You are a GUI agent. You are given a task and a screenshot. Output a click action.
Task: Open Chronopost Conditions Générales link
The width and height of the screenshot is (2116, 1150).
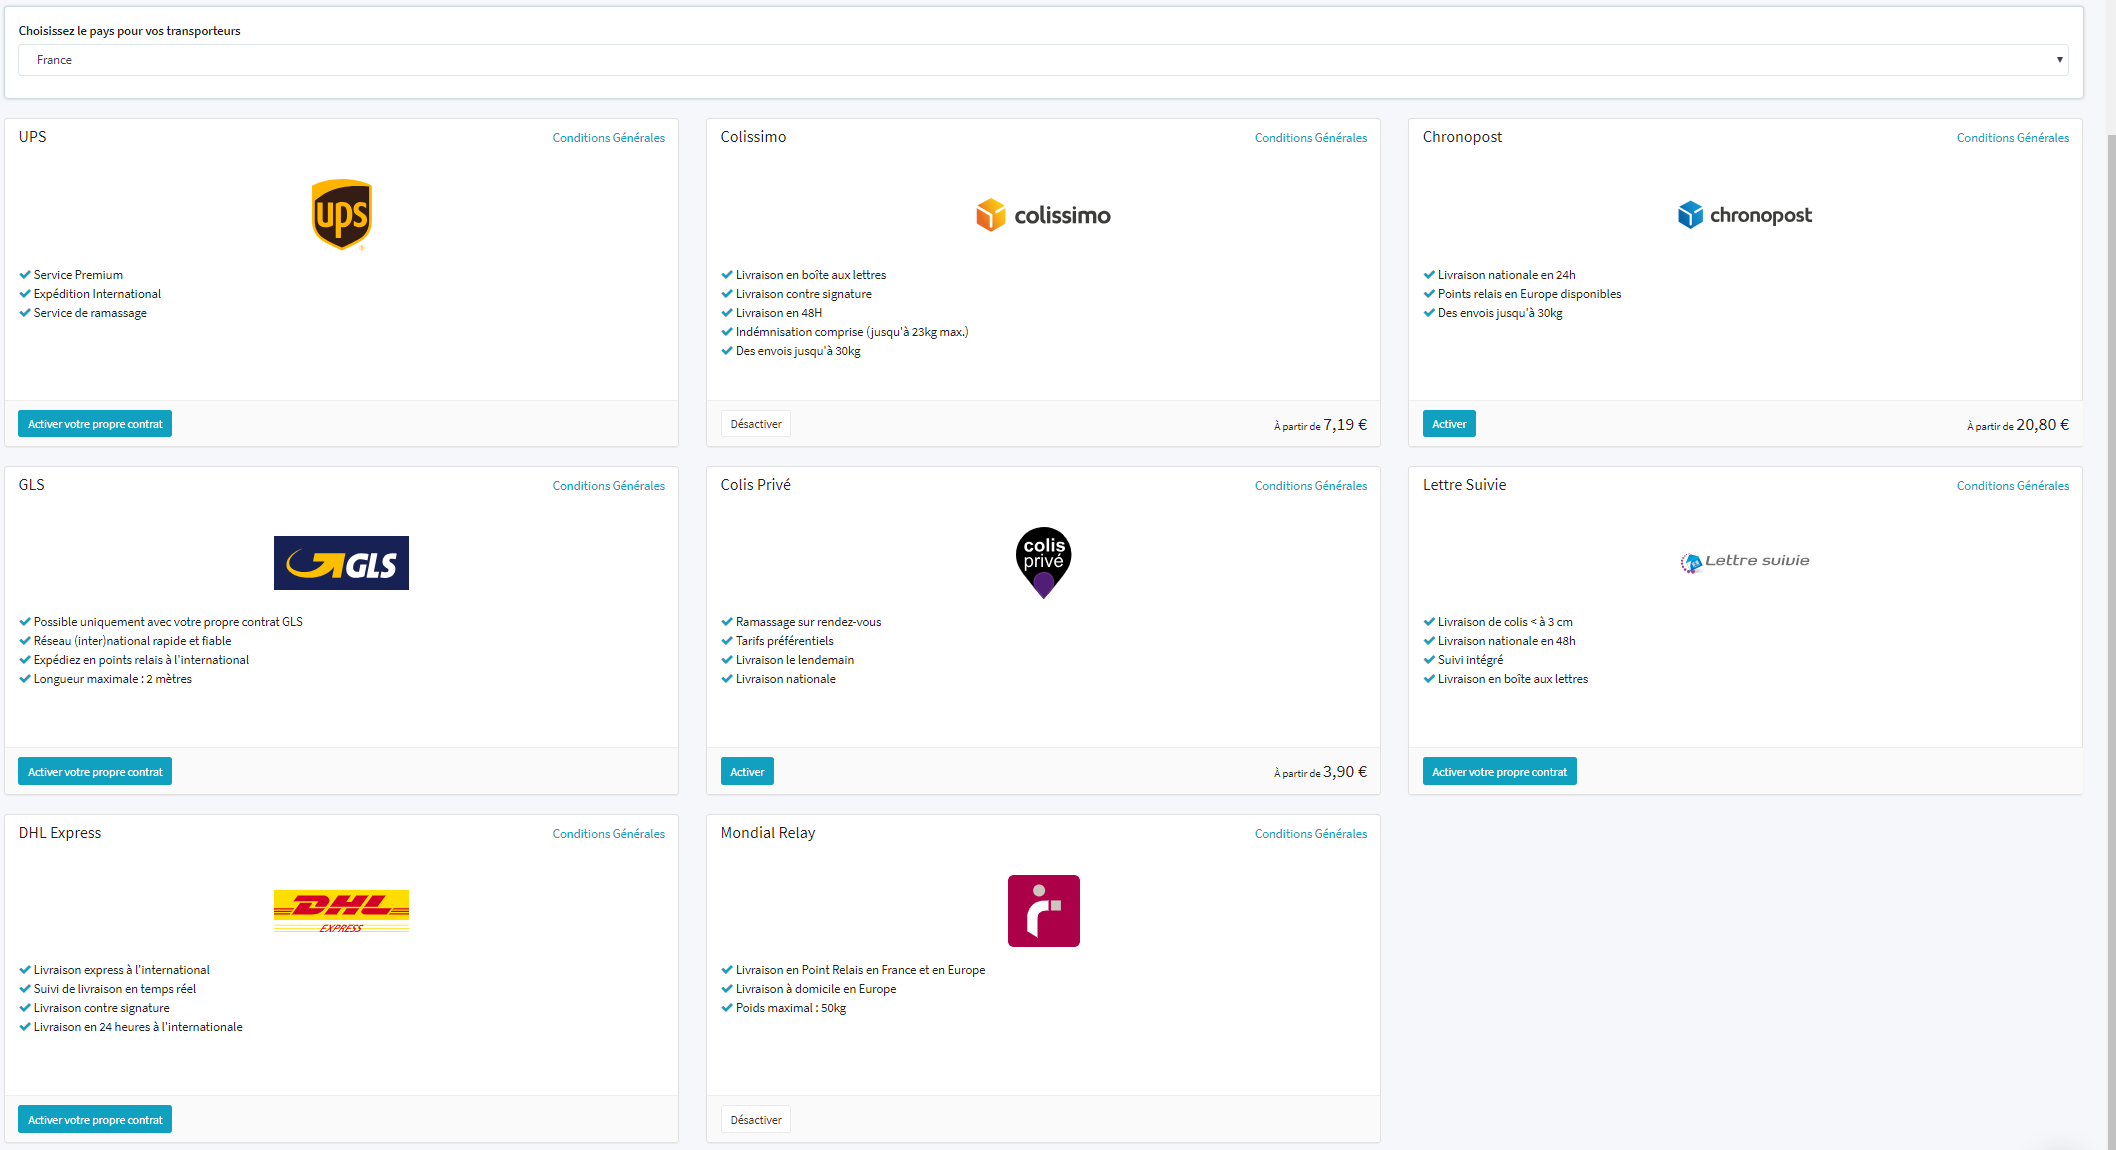(x=2013, y=138)
